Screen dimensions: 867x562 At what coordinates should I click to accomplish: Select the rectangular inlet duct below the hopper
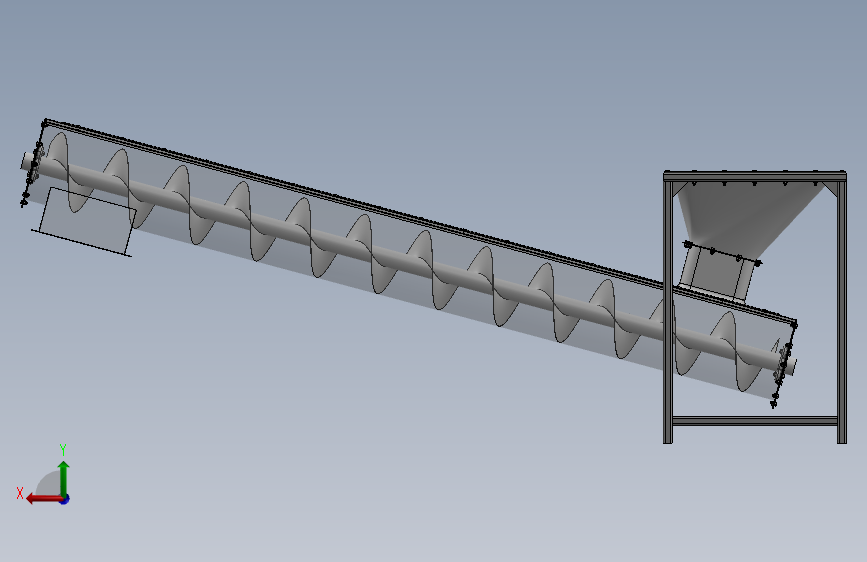[717, 272]
